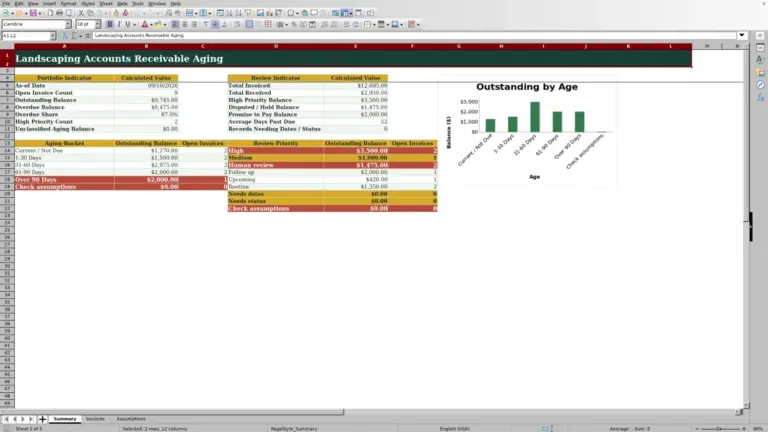Insert an image from the toolbar

[x=261, y=13]
